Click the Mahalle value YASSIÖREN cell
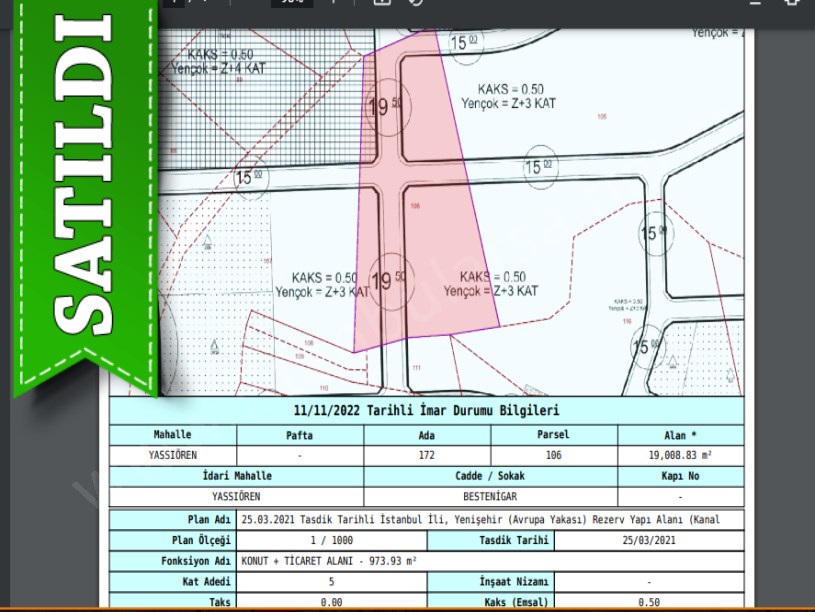The width and height of the screenshot is (815, 612). [173, 455]
